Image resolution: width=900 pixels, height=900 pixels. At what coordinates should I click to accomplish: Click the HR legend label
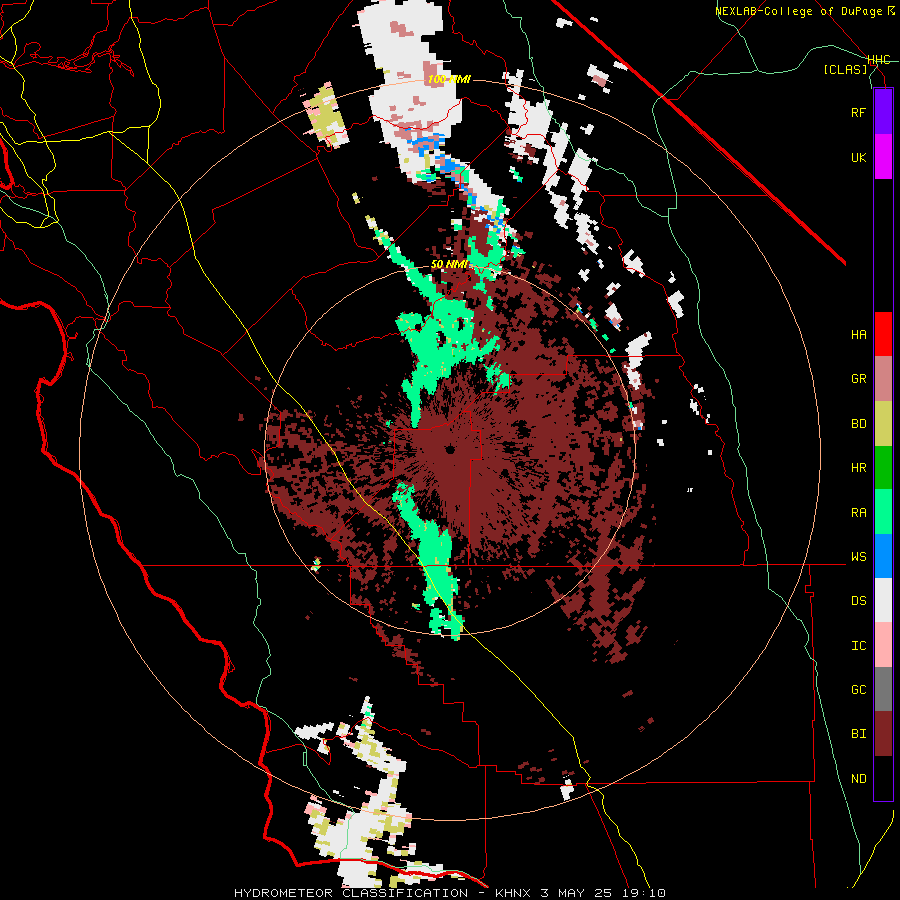(858, 468)
